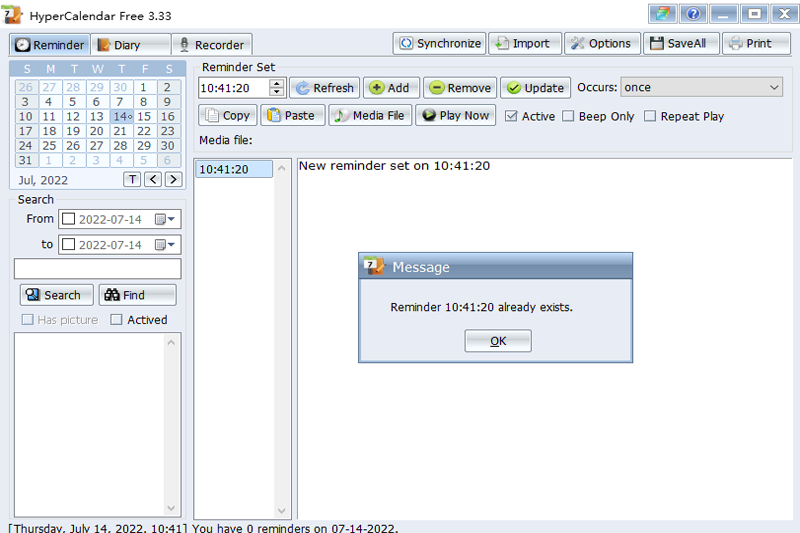Open the From date calendar picker
The height and width of the screenshot is (533, 800).
click(165, 219)
